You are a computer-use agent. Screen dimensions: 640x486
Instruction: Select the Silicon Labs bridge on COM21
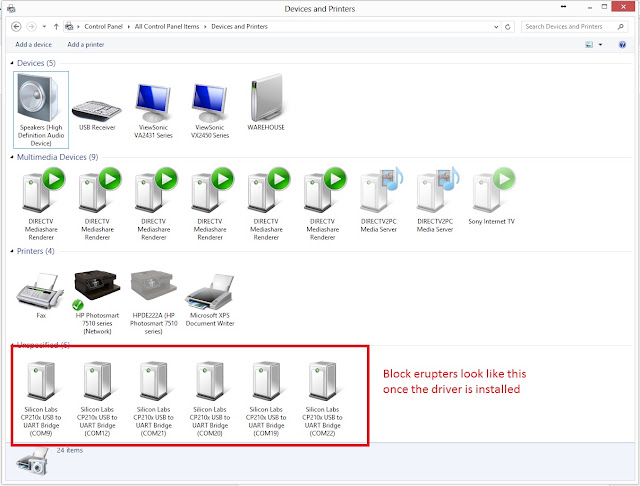(153, 399)
